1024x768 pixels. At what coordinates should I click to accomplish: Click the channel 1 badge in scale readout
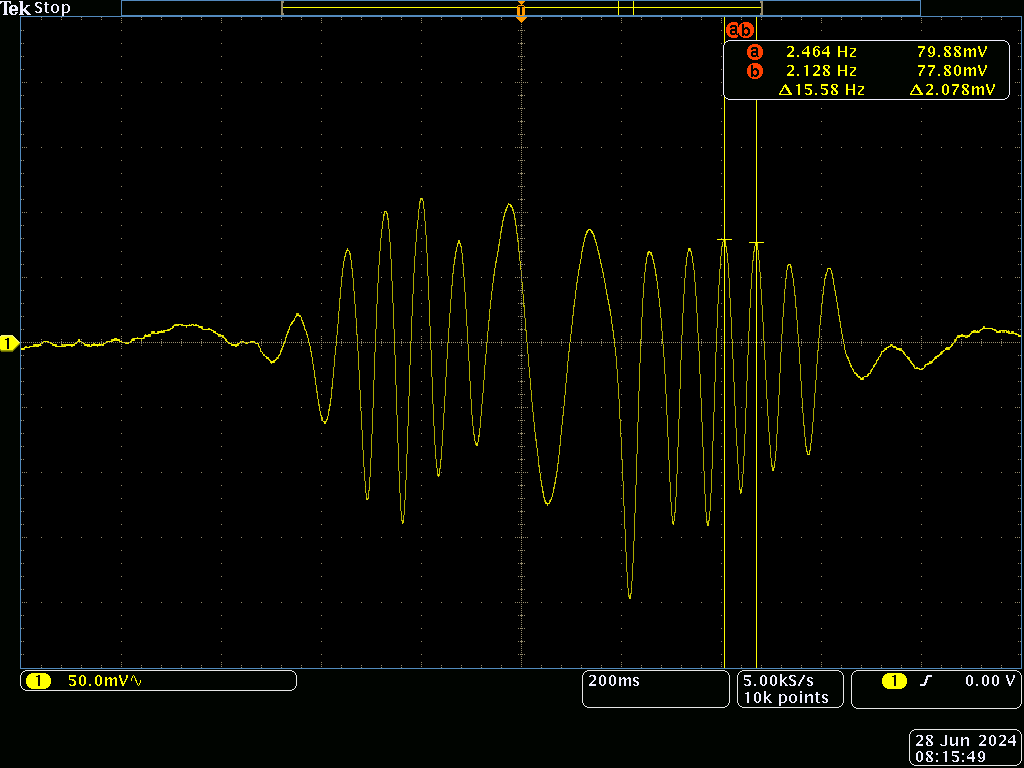click(38, 682)
